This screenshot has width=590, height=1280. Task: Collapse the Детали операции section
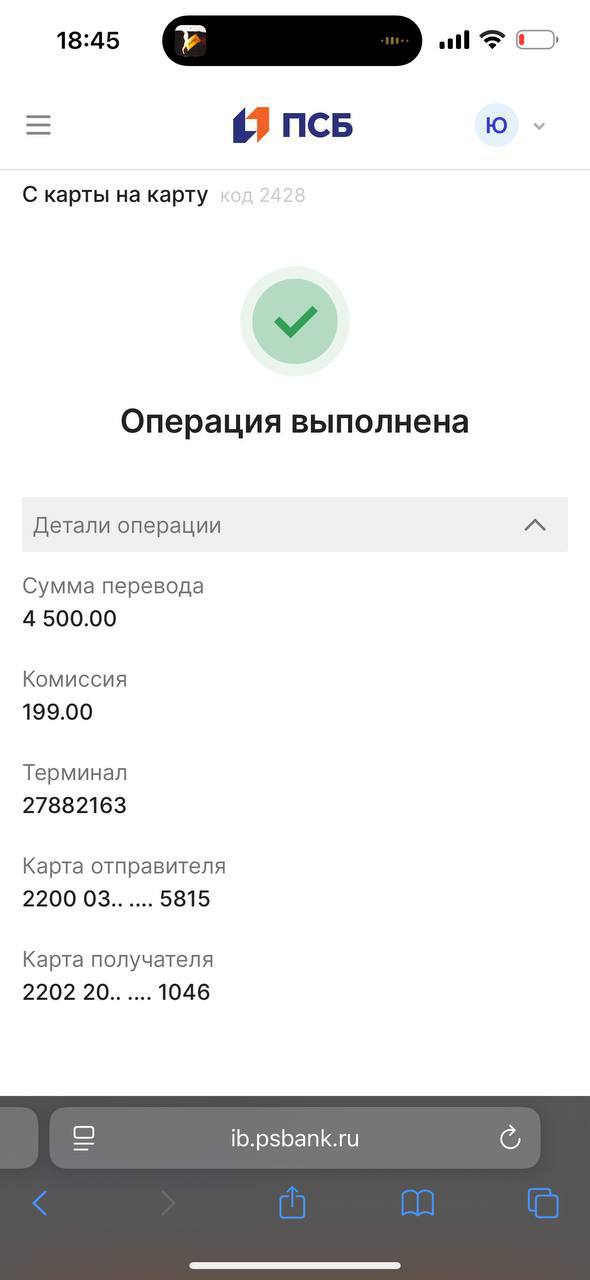[535, 525]
